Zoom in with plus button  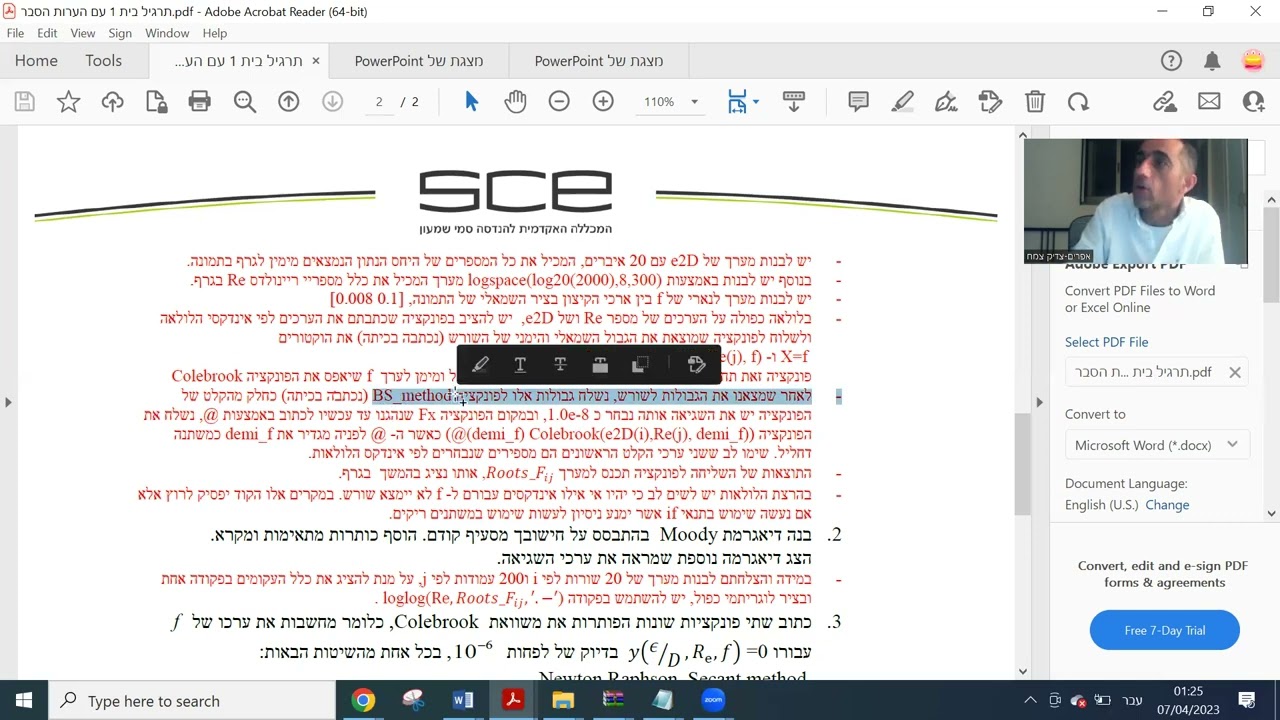pos(603,101)
